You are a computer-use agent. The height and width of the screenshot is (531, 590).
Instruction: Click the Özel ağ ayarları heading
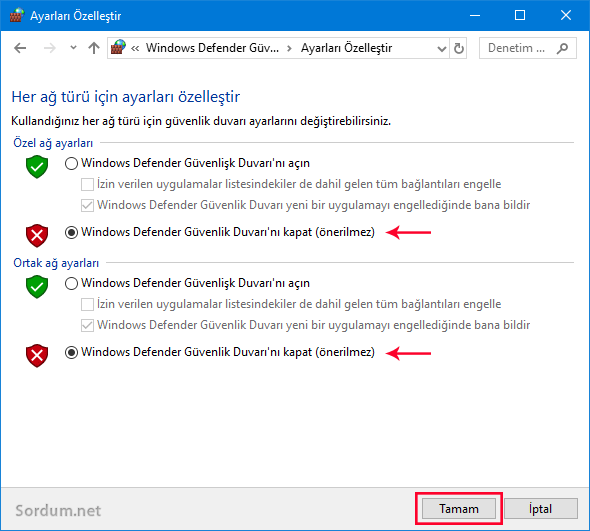coord(53,143)
